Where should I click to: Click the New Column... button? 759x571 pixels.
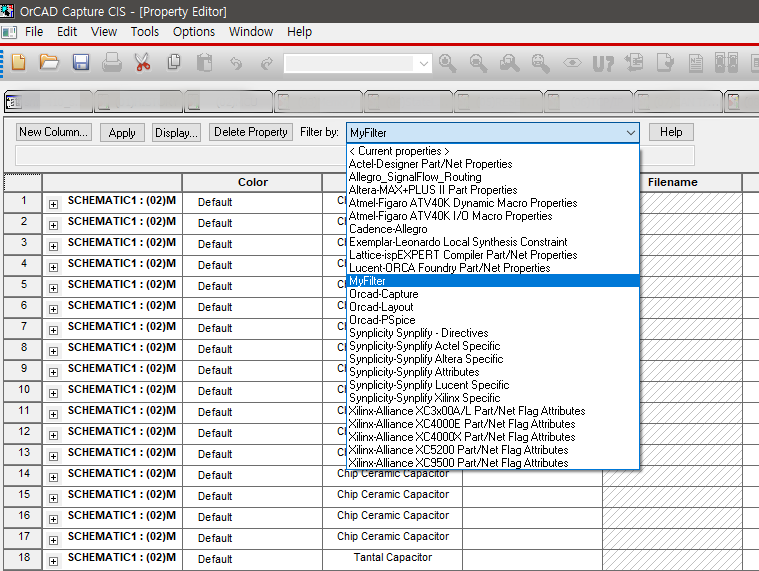tap(53, 132)
